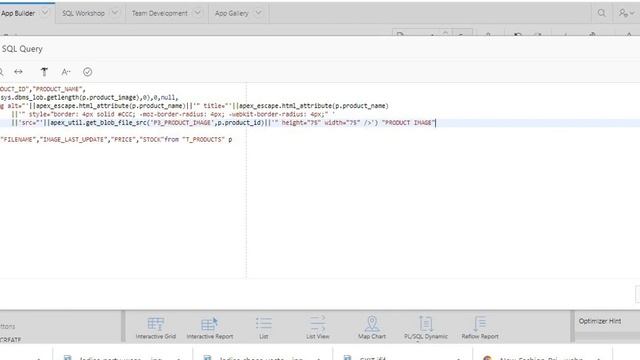
Task: Expand the Team Development dropdown arrow
Action: (198, 13)
